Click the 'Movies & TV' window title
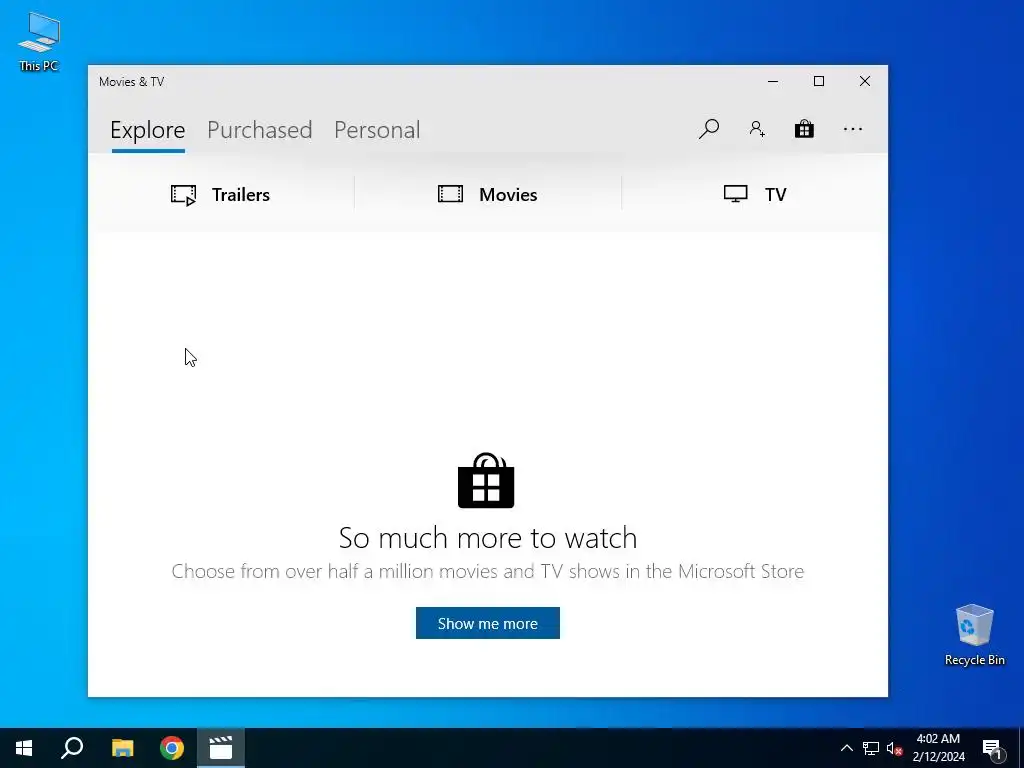 click(x=131, y=82)
